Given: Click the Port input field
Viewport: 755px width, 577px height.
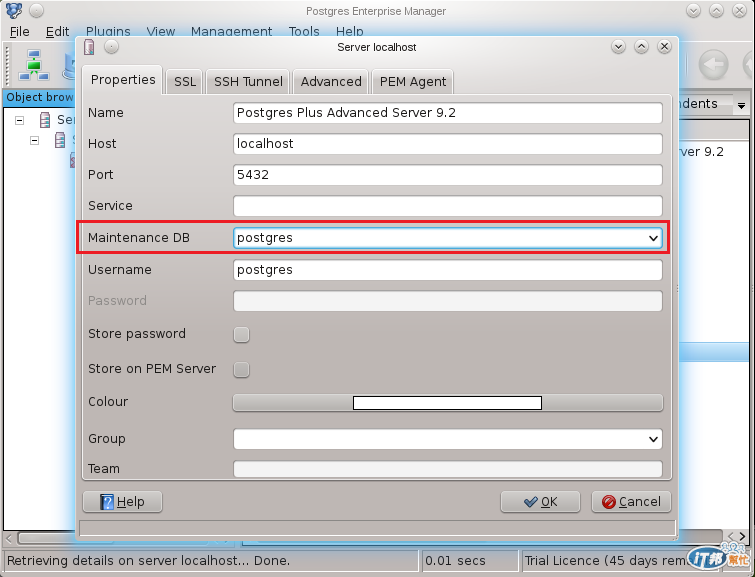Looking at the screenshot, I should 448,175.
